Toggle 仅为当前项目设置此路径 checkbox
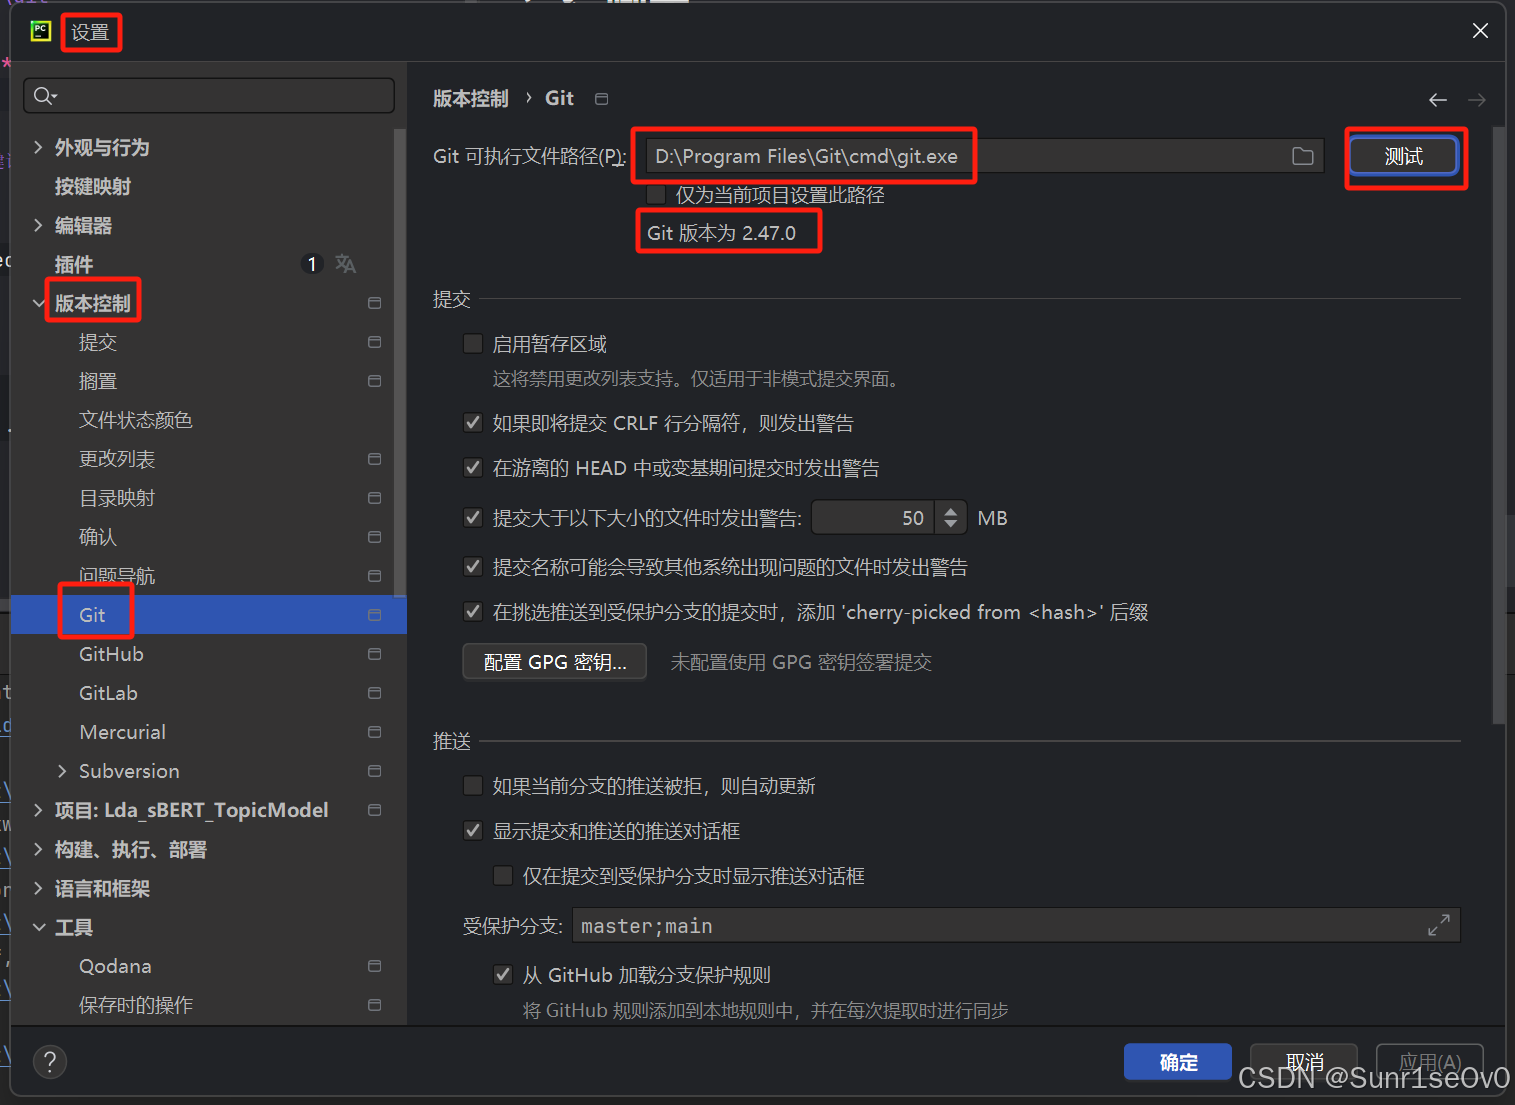Screen dimensions: 1515x1105 pyautogui.click(x=656, y=195)
